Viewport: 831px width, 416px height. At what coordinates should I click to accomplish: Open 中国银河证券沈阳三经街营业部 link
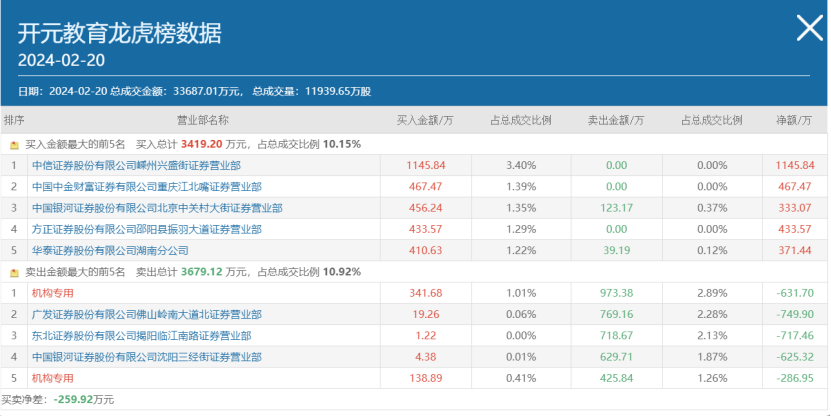pos(141,357)
